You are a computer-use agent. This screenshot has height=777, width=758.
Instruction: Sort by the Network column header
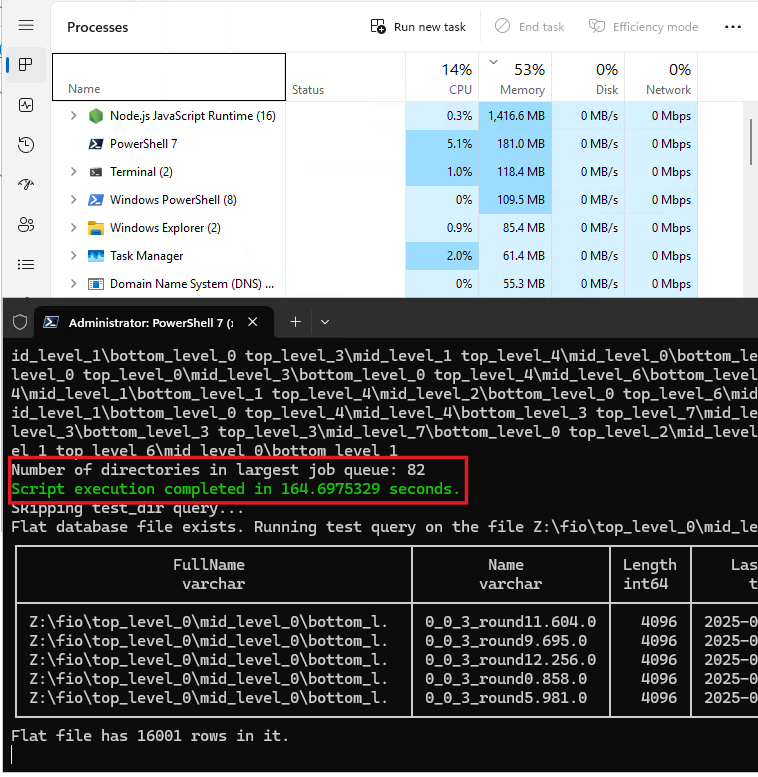coord(661,77)
